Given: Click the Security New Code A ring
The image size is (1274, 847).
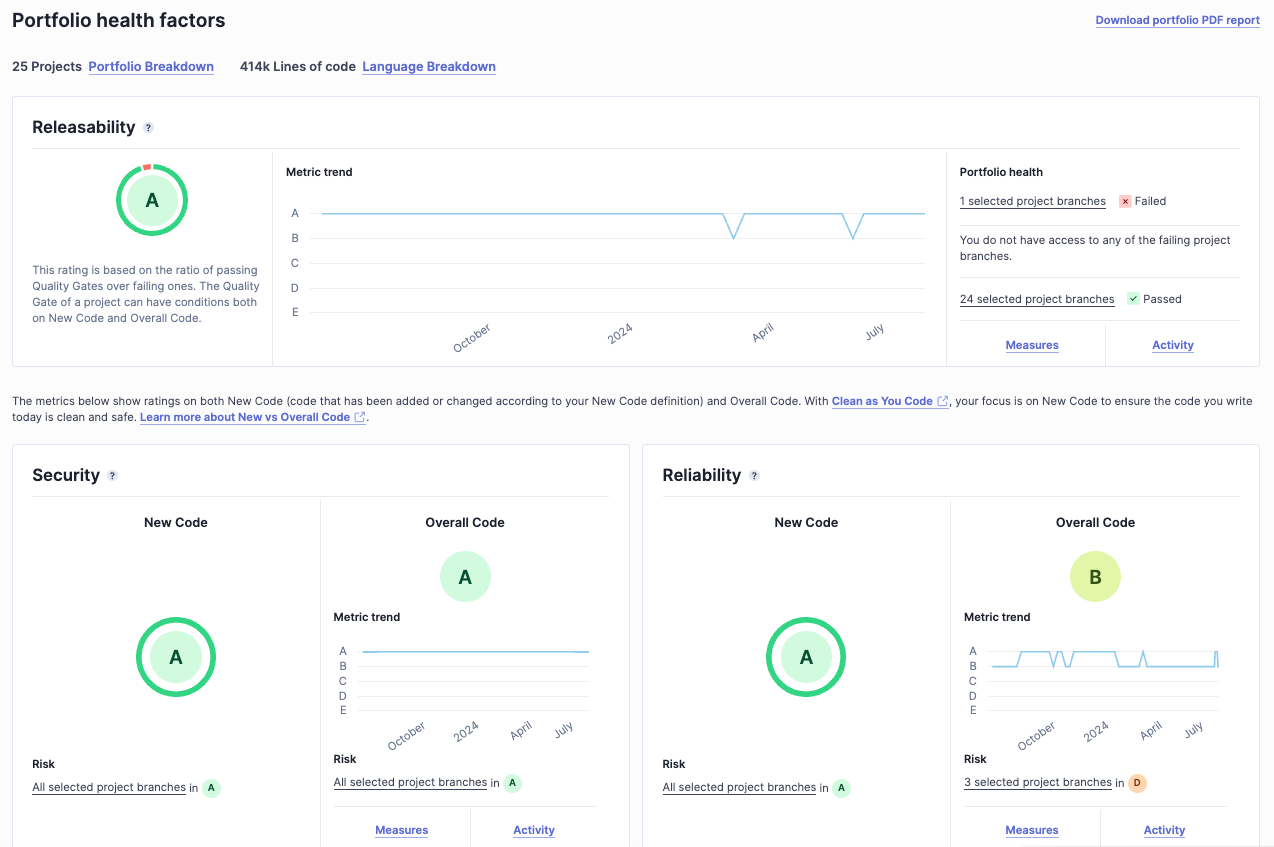Looking at the screenshot, I should click(x=176, y=657).
